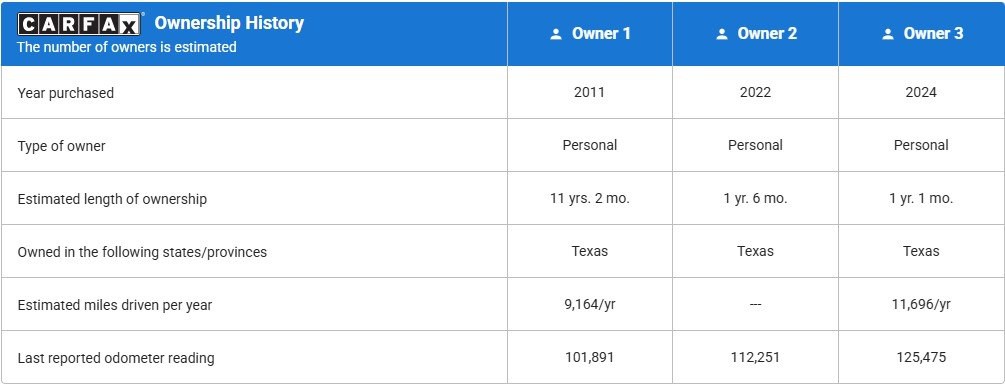Click Last reported odometer reading label
This screenshot has width=1005, height=384.
click(116, 358)
